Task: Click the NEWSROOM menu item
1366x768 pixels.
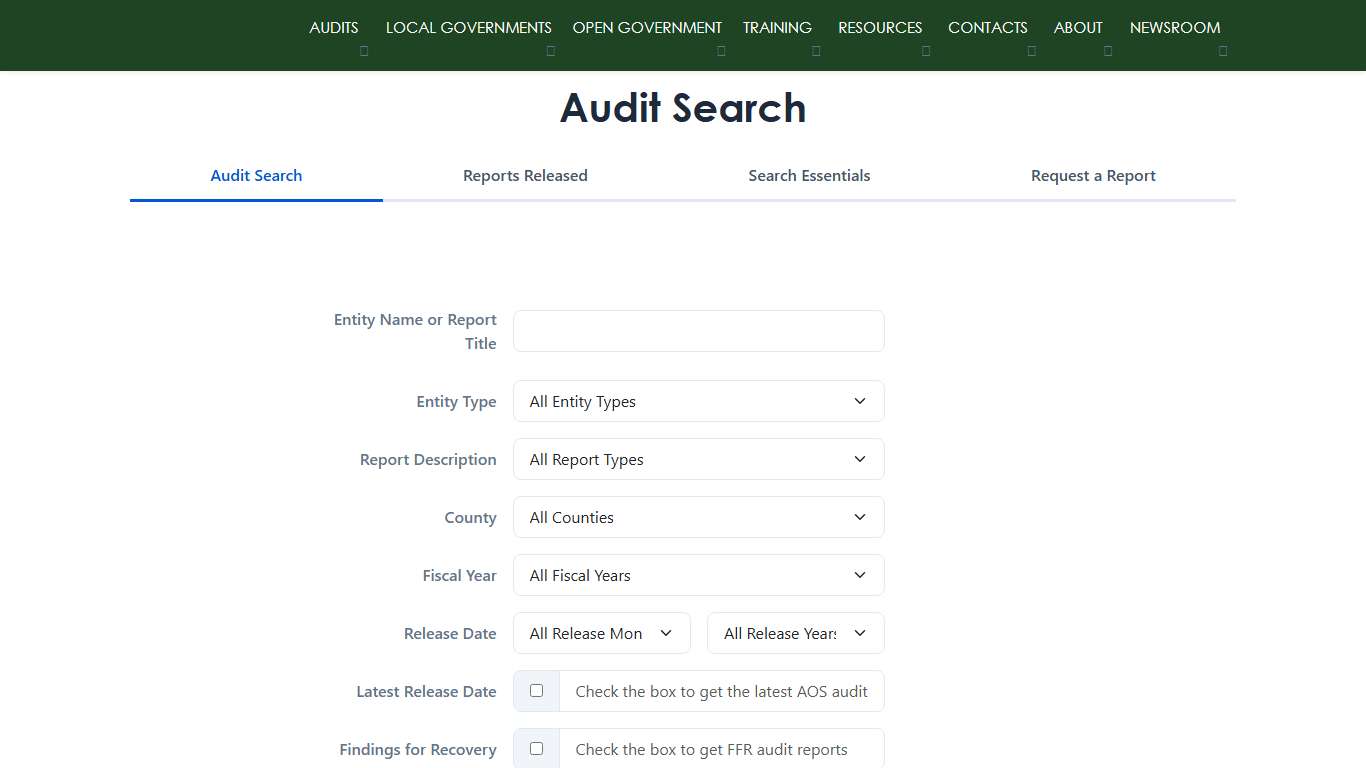Action: [1175, 28]
